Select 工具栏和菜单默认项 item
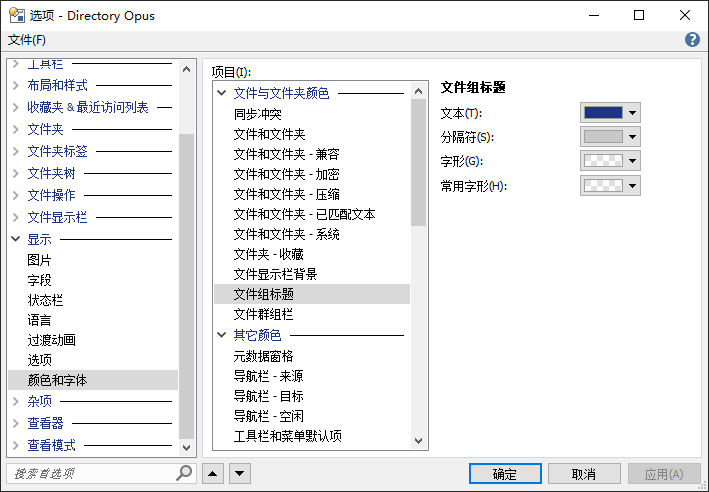This screenshot has width=709, height=492. (x=288, y=436)
